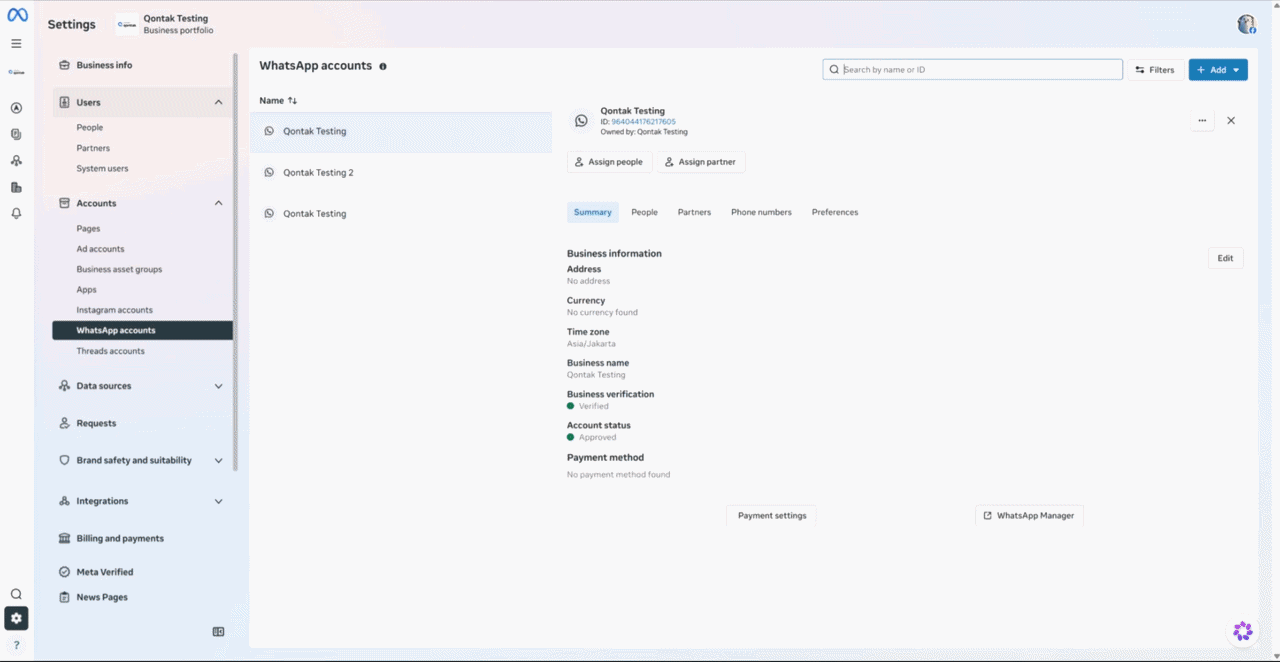This screenshot has width=1280, height=662.
Task: Open Payment settings button
Action: coord(772,515)
